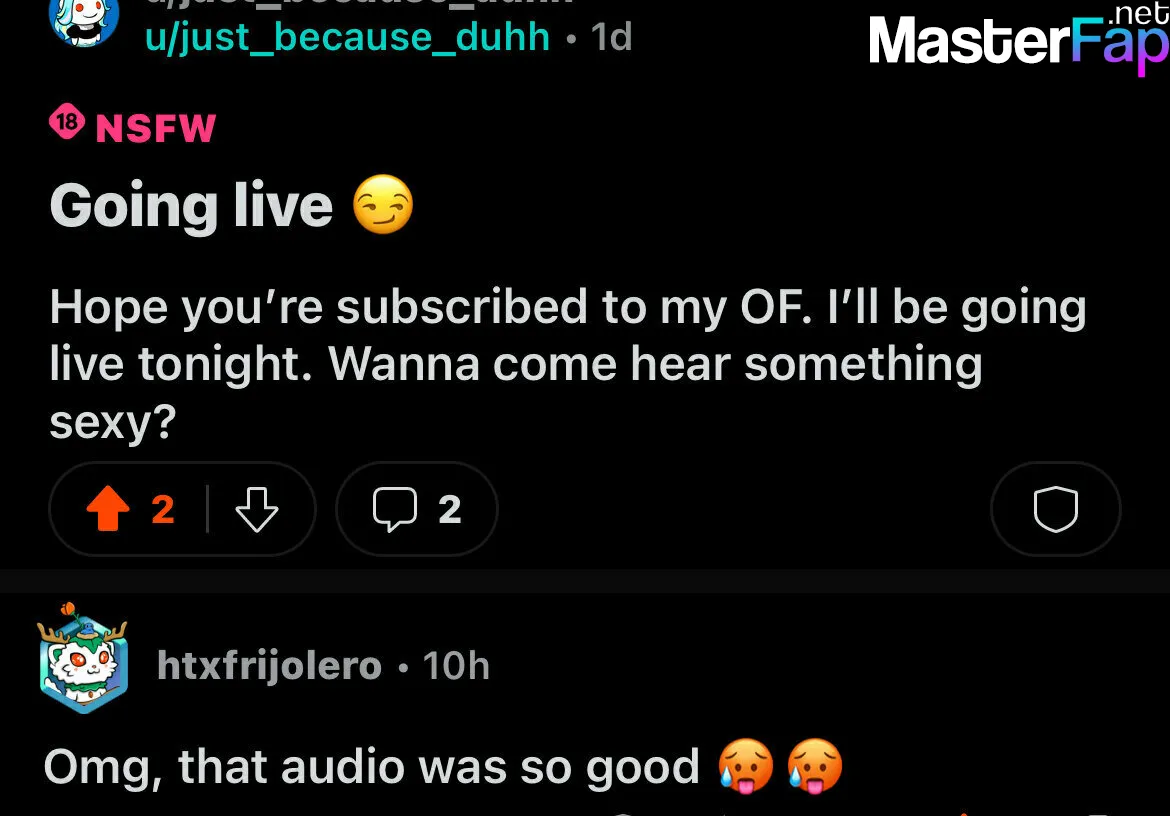This screenshot has height=816, width=1170.
Task: Click the NSFW tag label
Action: 156,128
